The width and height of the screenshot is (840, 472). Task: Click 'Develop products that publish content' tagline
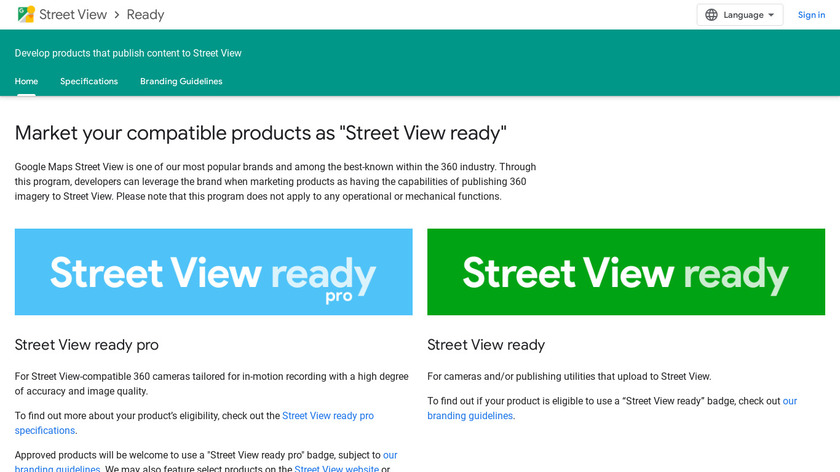click(x=128, y=53)
